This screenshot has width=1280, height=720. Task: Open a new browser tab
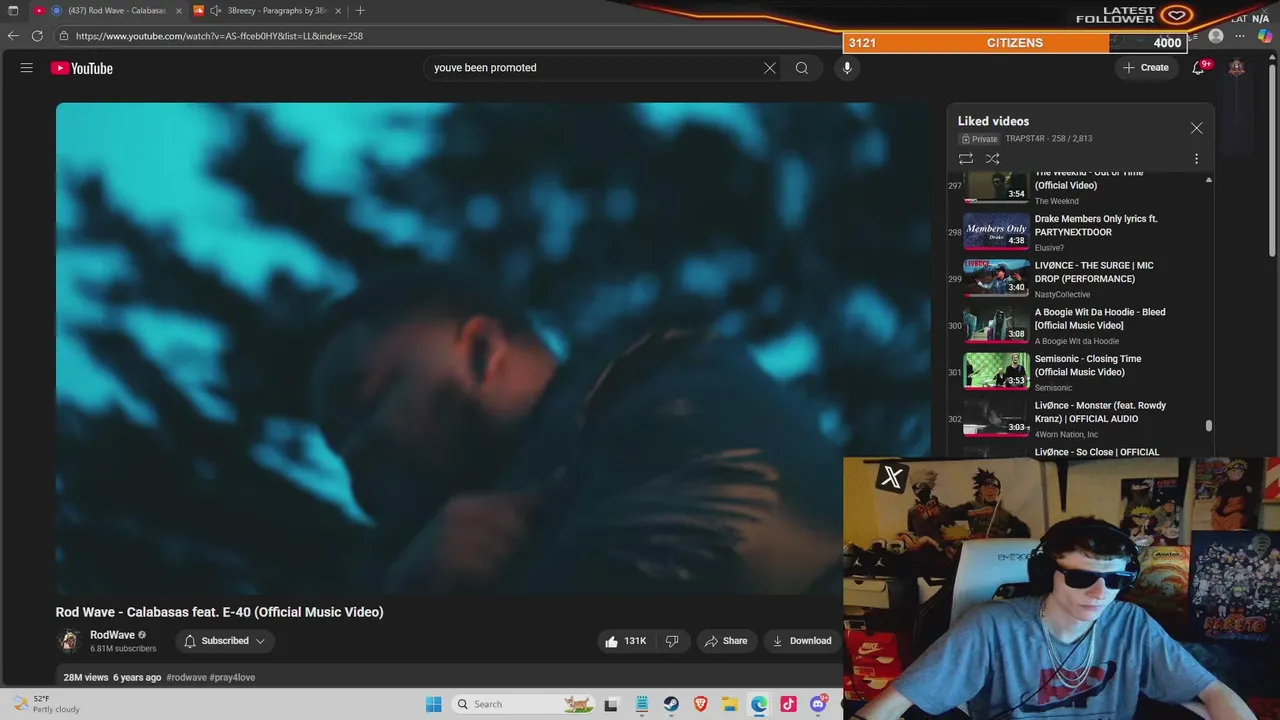360,10
